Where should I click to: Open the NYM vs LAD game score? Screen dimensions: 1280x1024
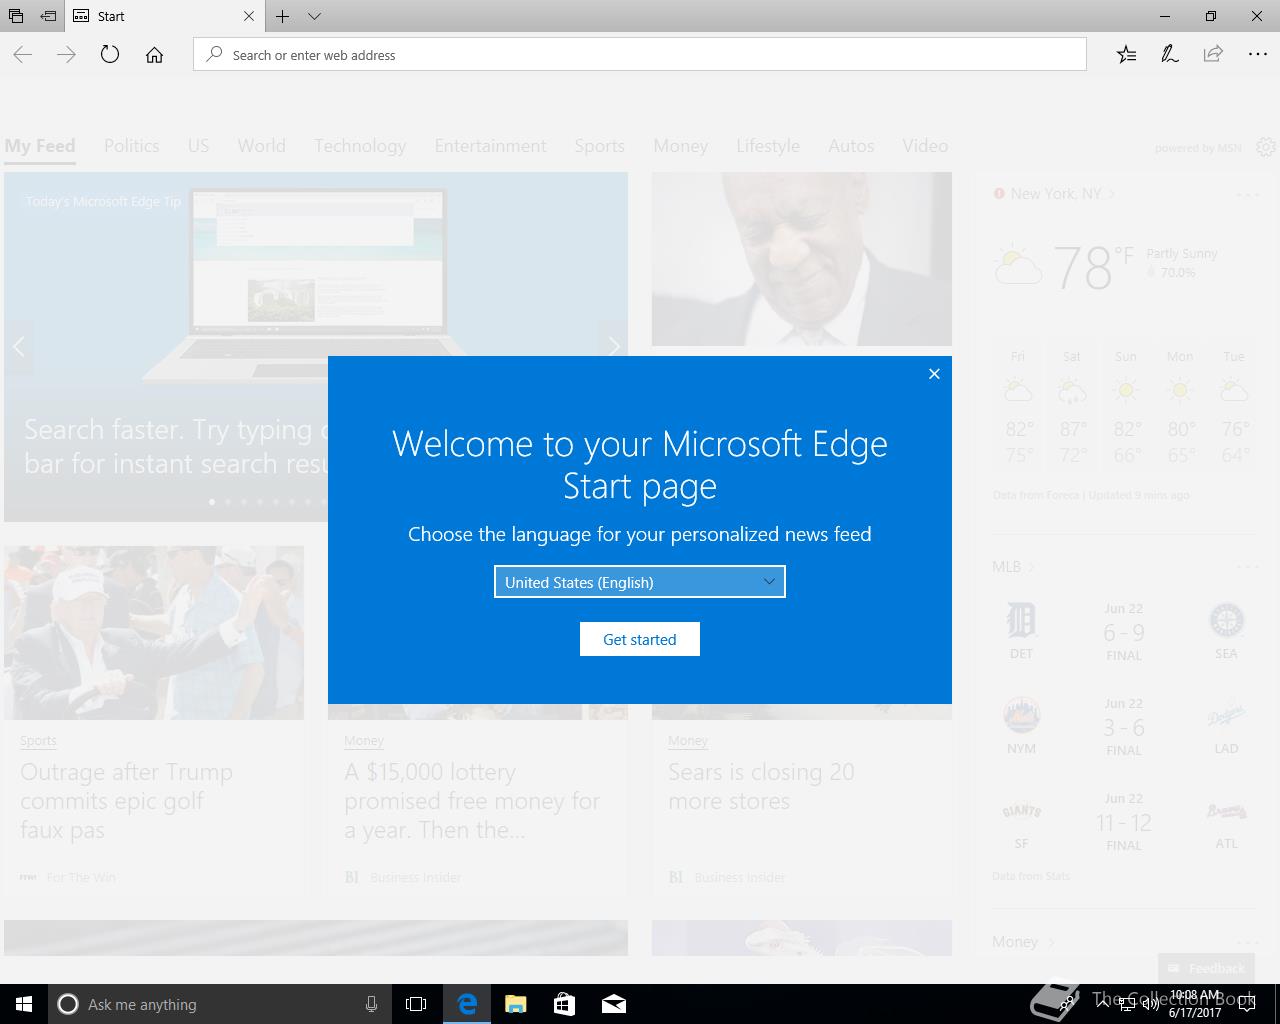(x=1124, y=727)
